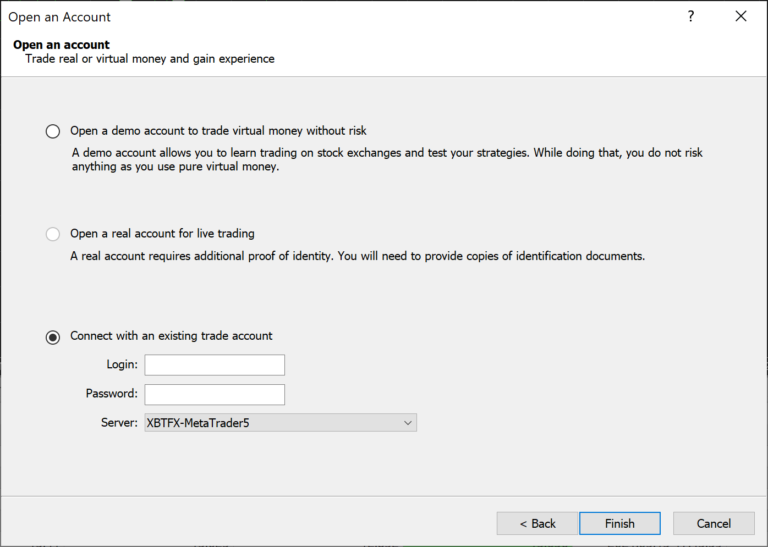The width and height of the screenshot is (768, 547).
Task: Click the help question mark icon
Action: (x=690, y=17)
